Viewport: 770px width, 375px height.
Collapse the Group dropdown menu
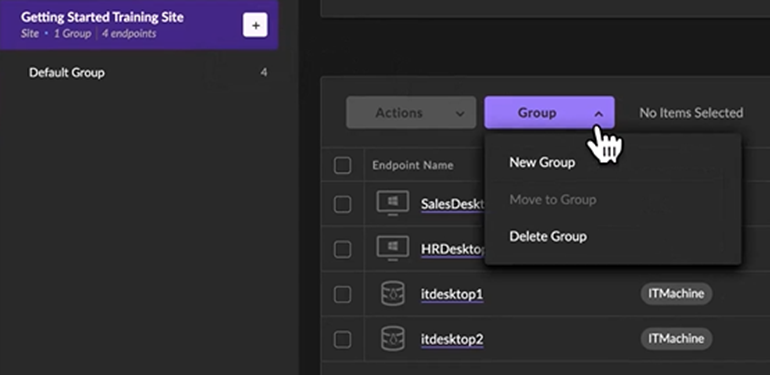tap(549, 112)
